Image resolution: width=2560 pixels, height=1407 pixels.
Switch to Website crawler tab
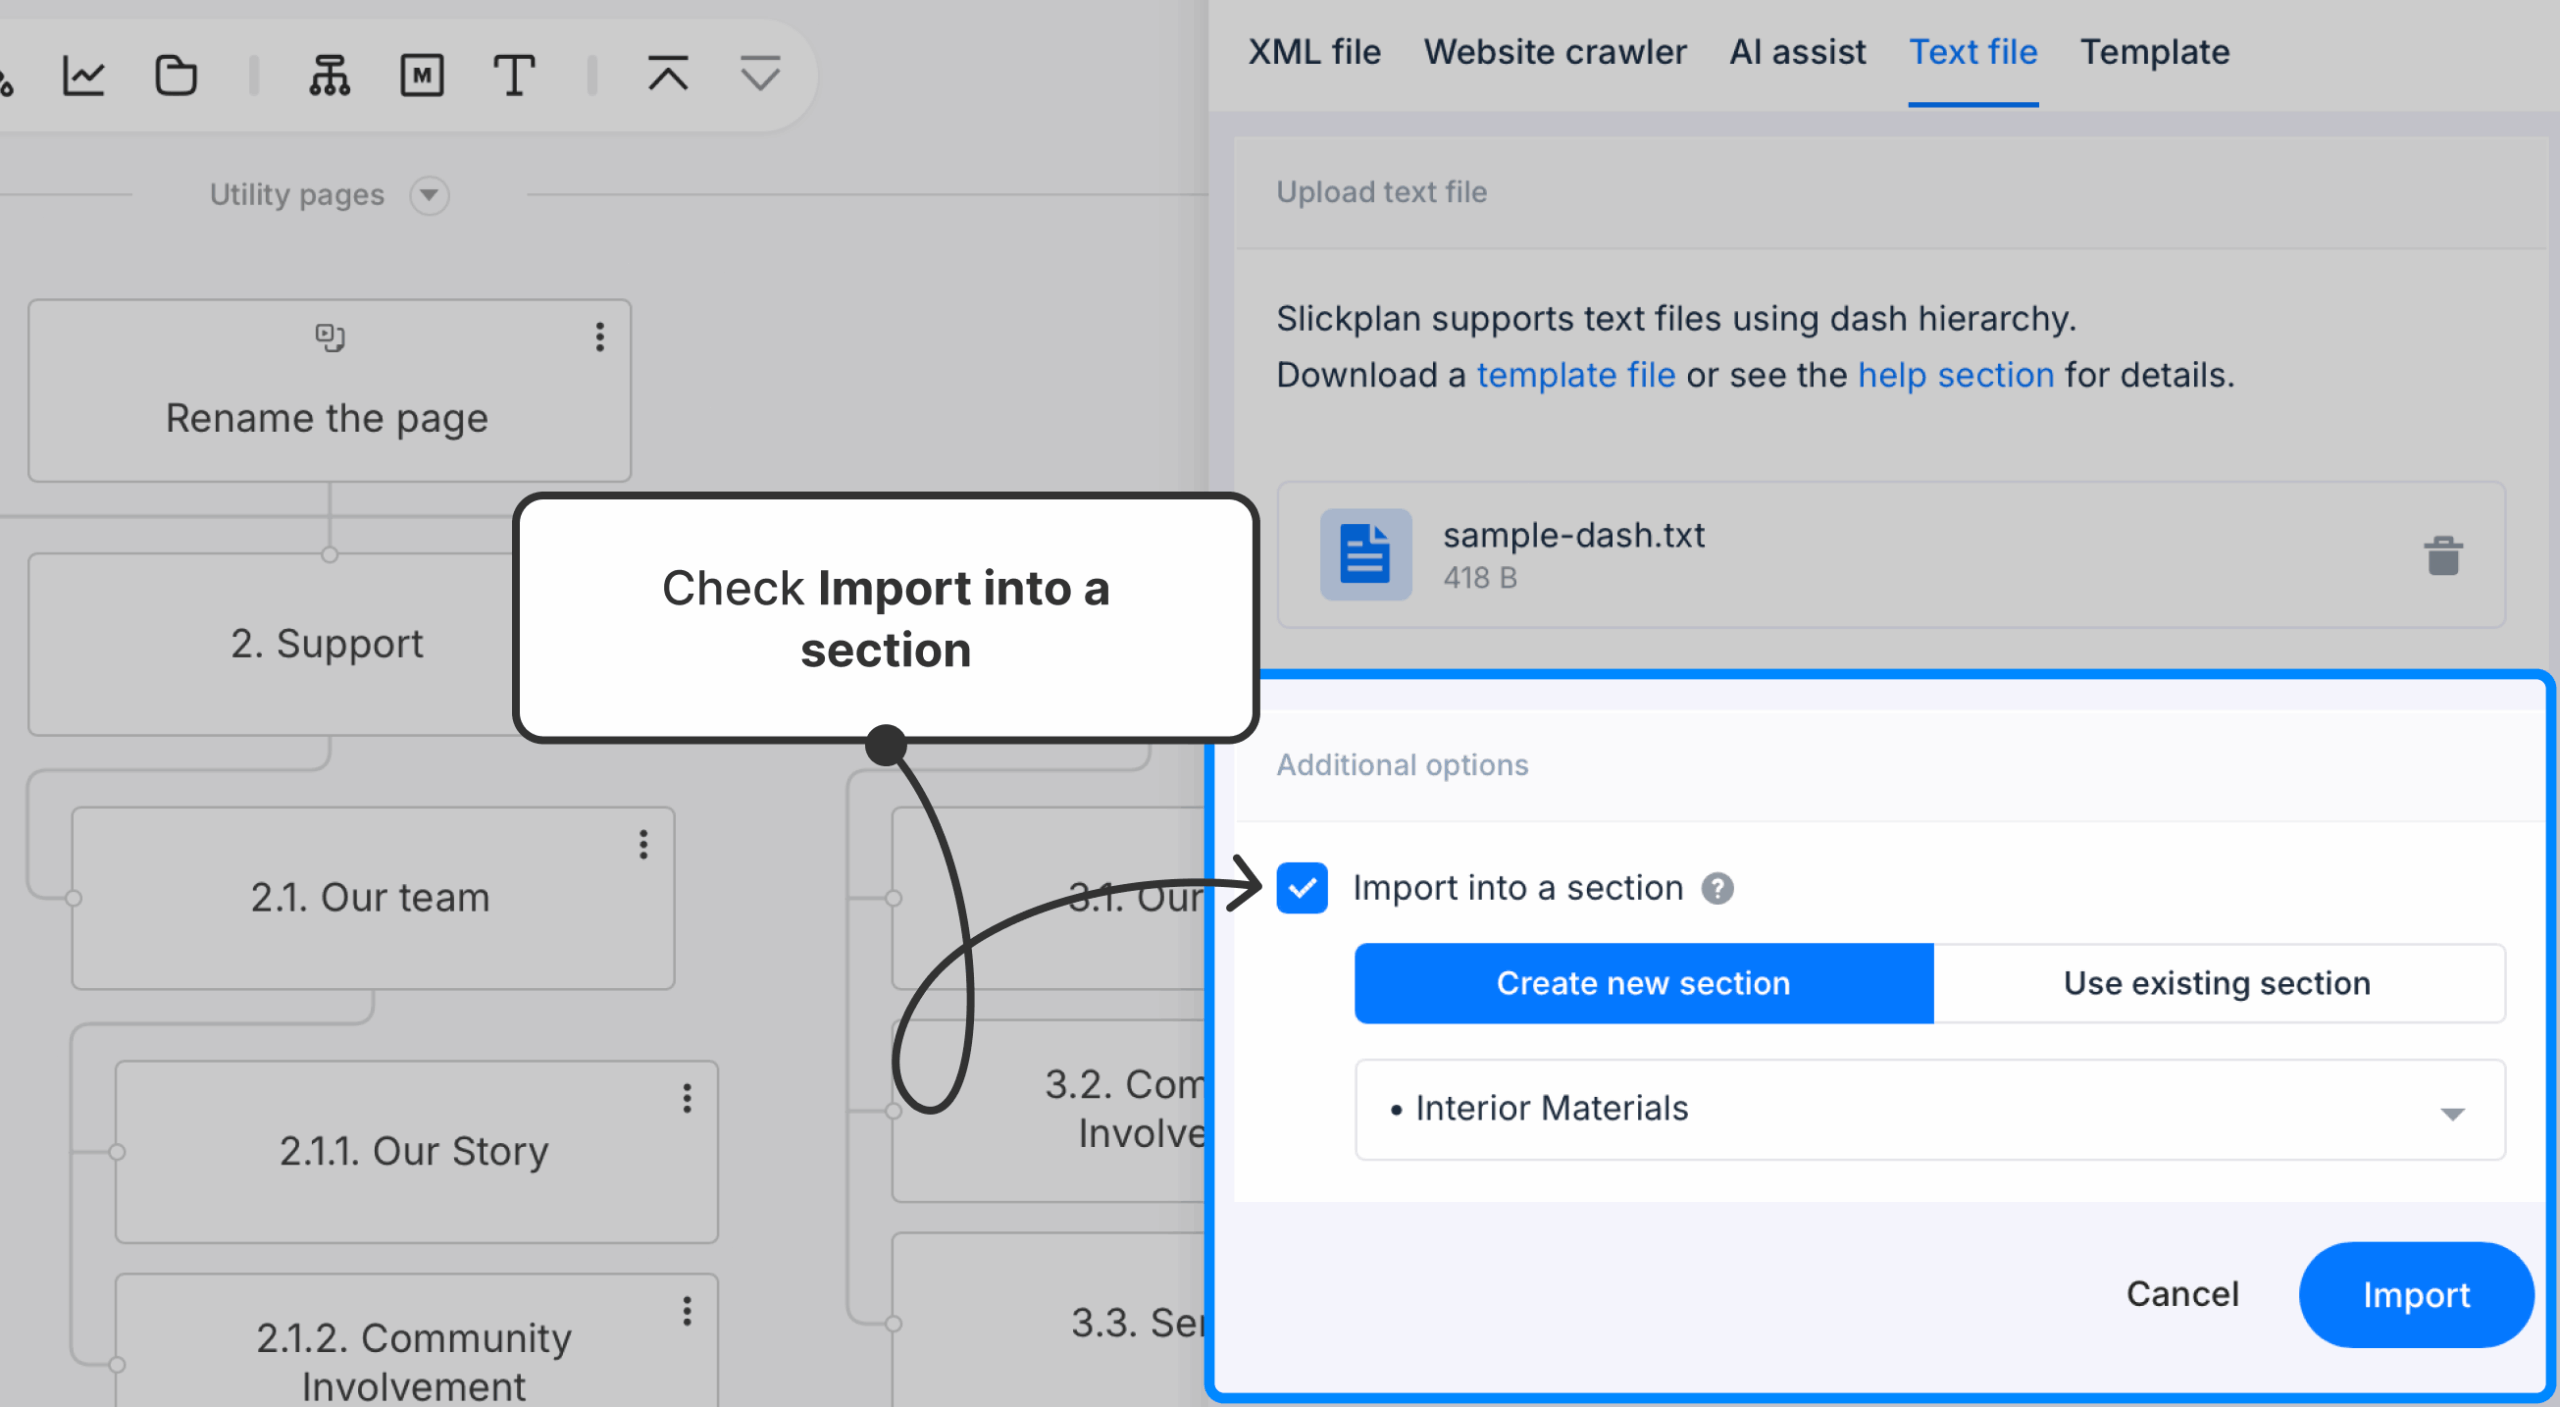tap(1555, 52)
